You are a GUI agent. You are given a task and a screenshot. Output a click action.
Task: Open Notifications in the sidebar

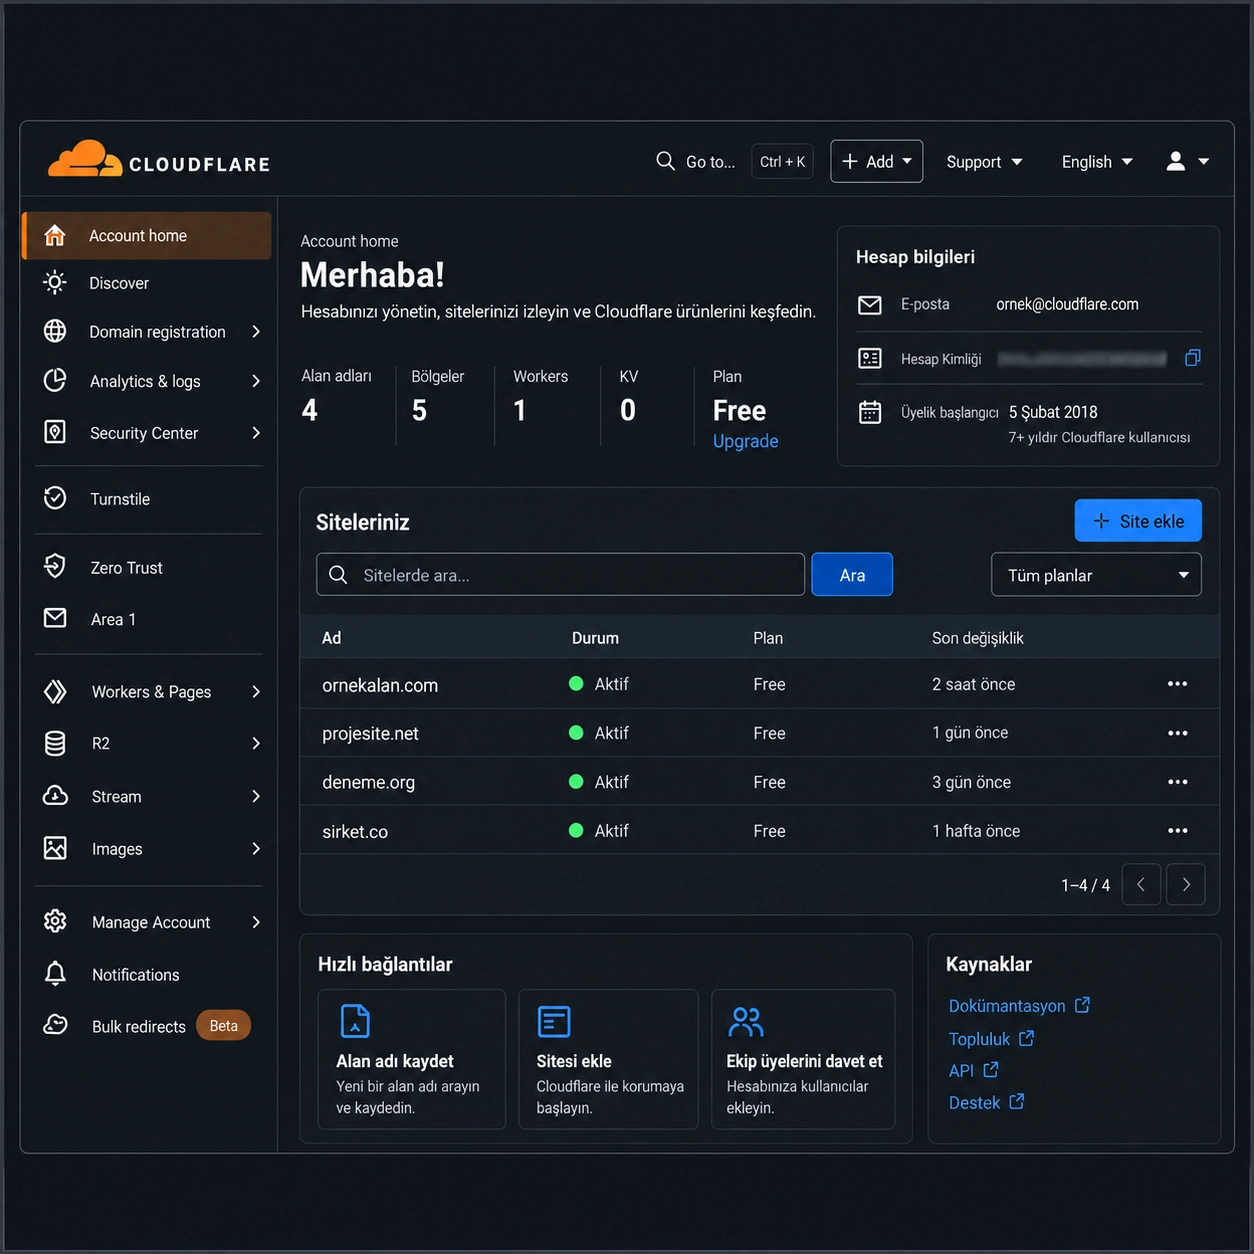point(147,975)
